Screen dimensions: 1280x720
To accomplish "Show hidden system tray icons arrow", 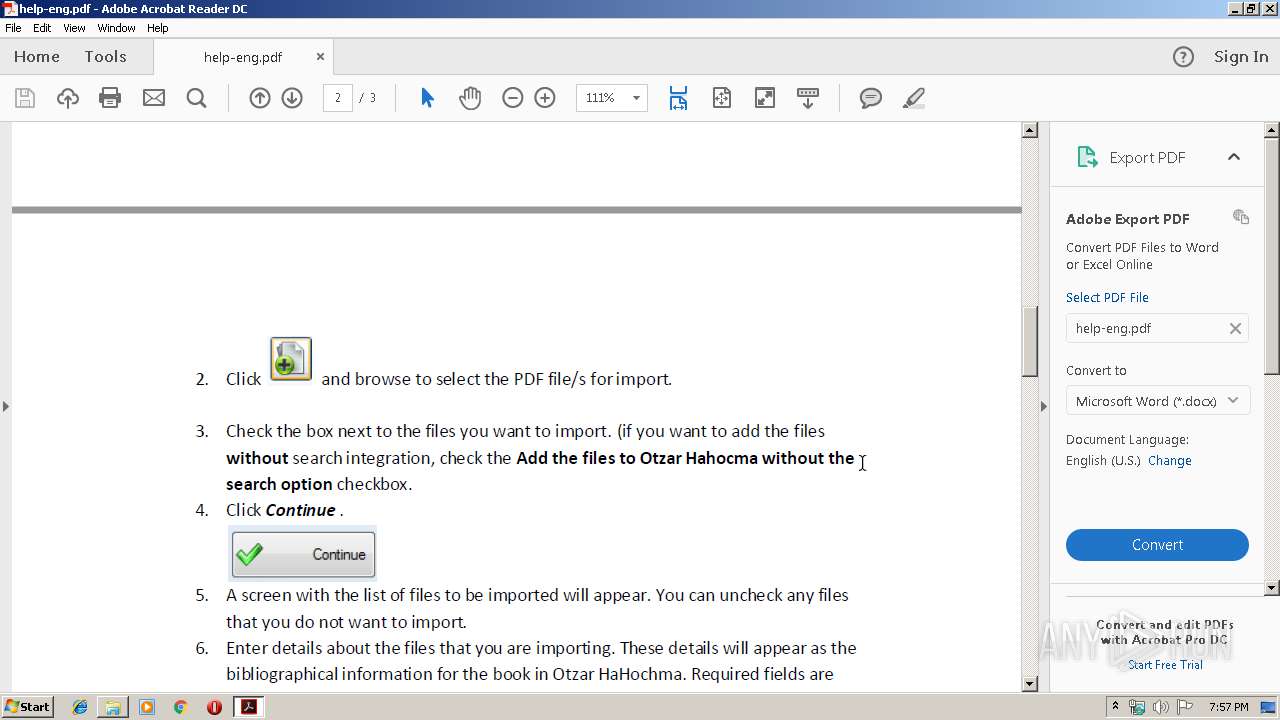I will tap(1116, 707).
